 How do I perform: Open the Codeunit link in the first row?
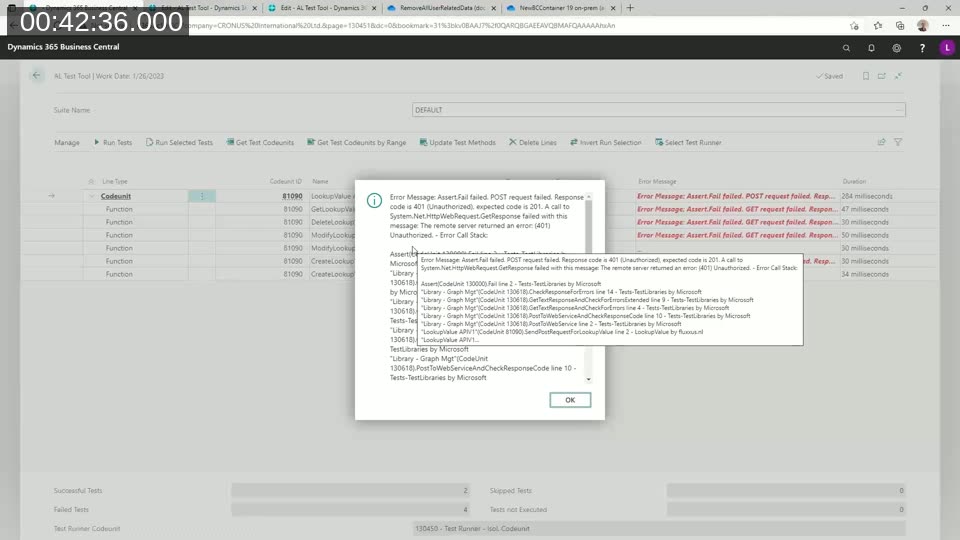(116, 197)
